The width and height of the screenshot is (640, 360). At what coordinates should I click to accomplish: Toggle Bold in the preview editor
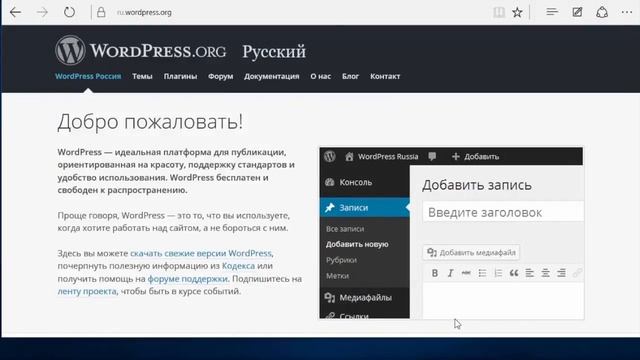(x=435, y=273)
